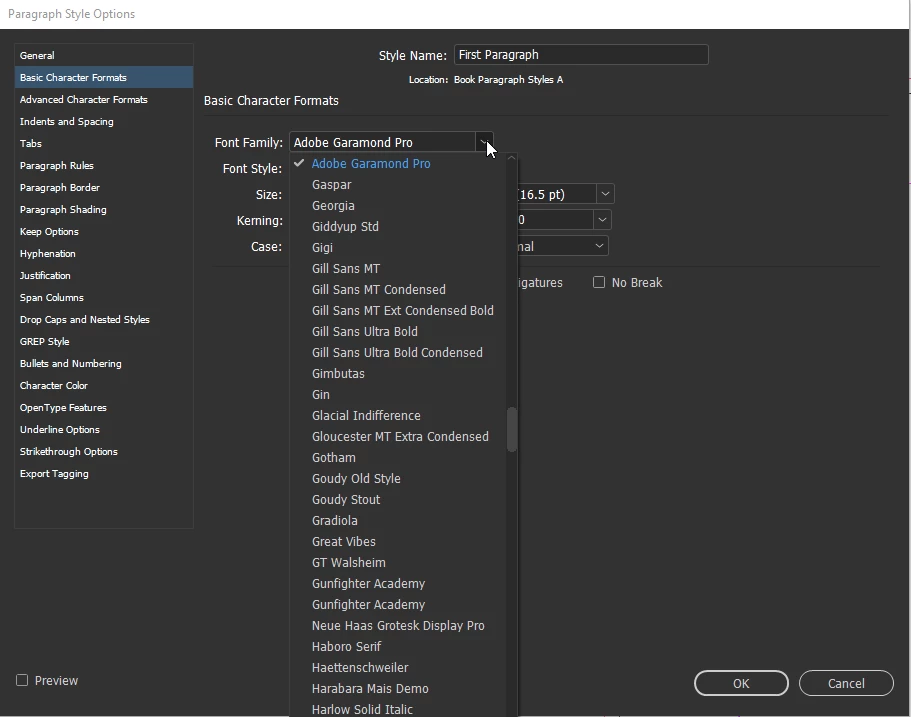Dismiss dialog with Cancel button
911x717 pixels.
(846, 683)
